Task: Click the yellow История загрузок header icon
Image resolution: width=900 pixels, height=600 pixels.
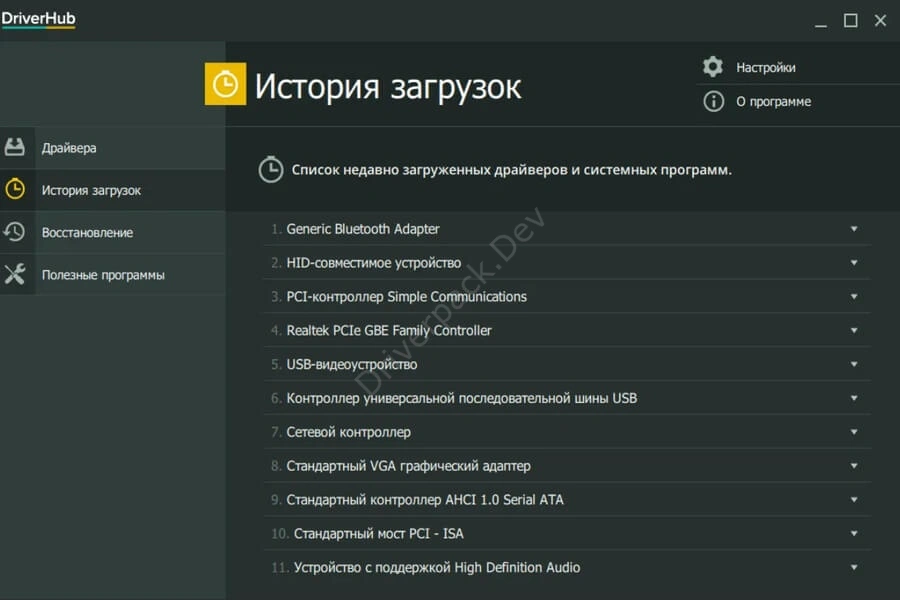Action: [x=225, y=84]
